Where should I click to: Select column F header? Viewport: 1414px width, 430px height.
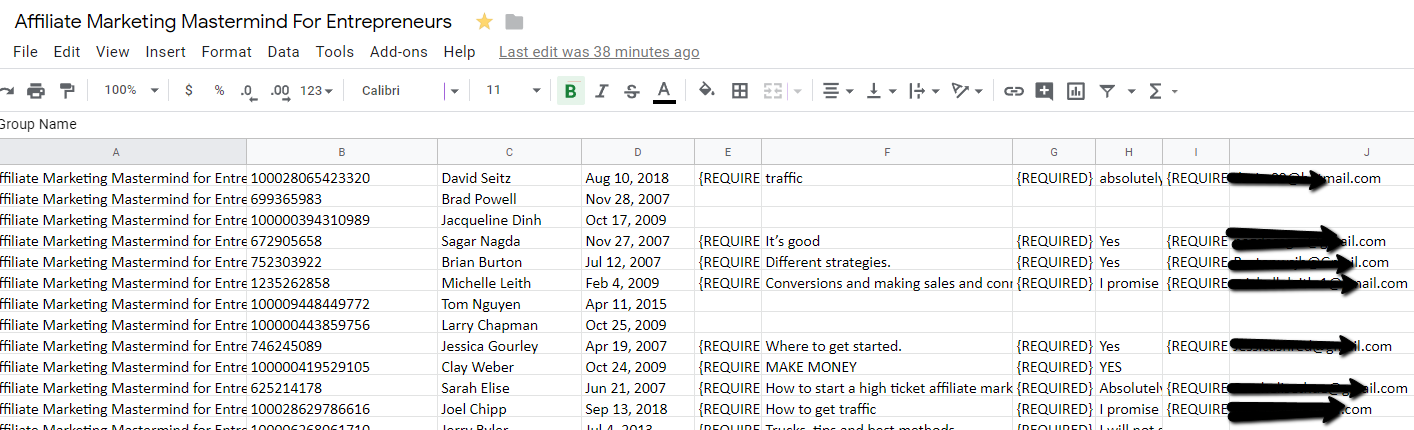click(887, 152)
